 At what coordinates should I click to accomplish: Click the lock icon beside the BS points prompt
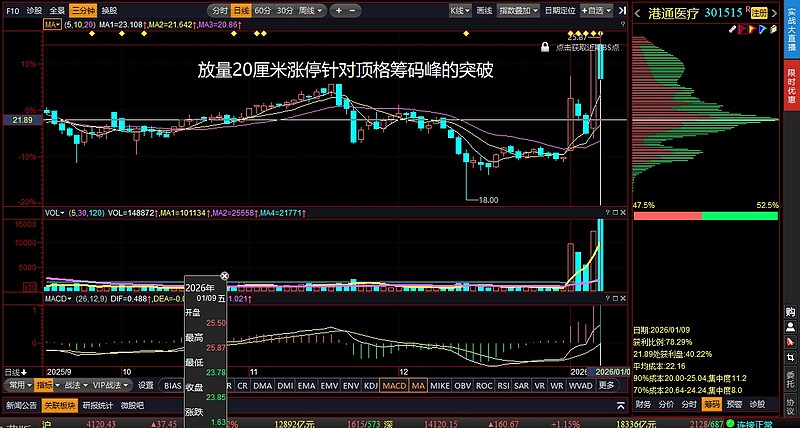pos(545,47)
